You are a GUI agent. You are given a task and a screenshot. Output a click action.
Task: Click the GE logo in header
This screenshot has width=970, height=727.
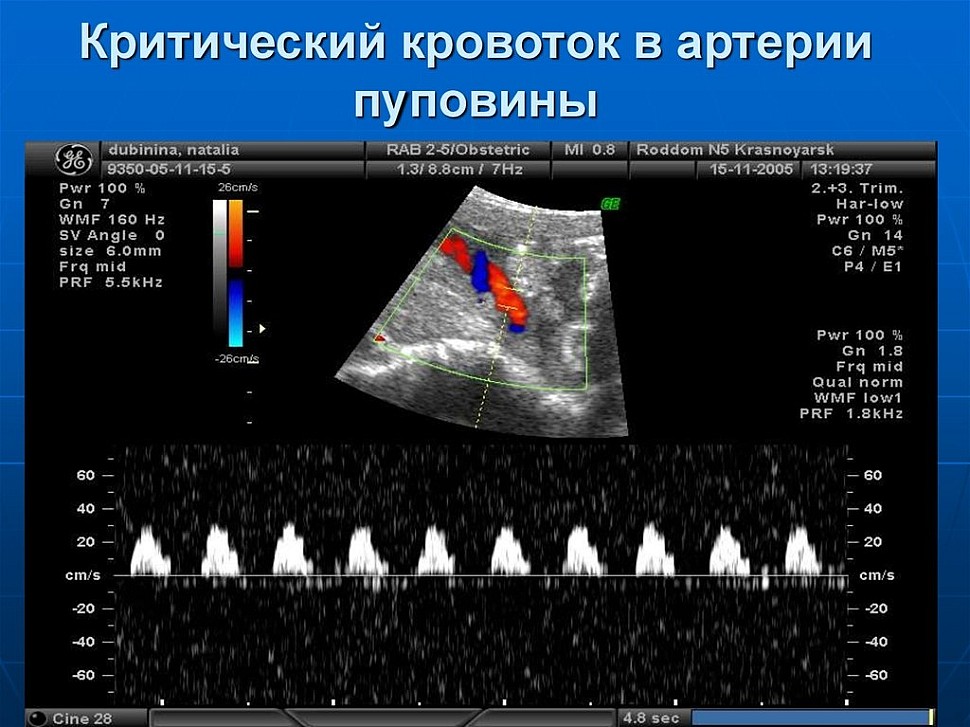72,159
